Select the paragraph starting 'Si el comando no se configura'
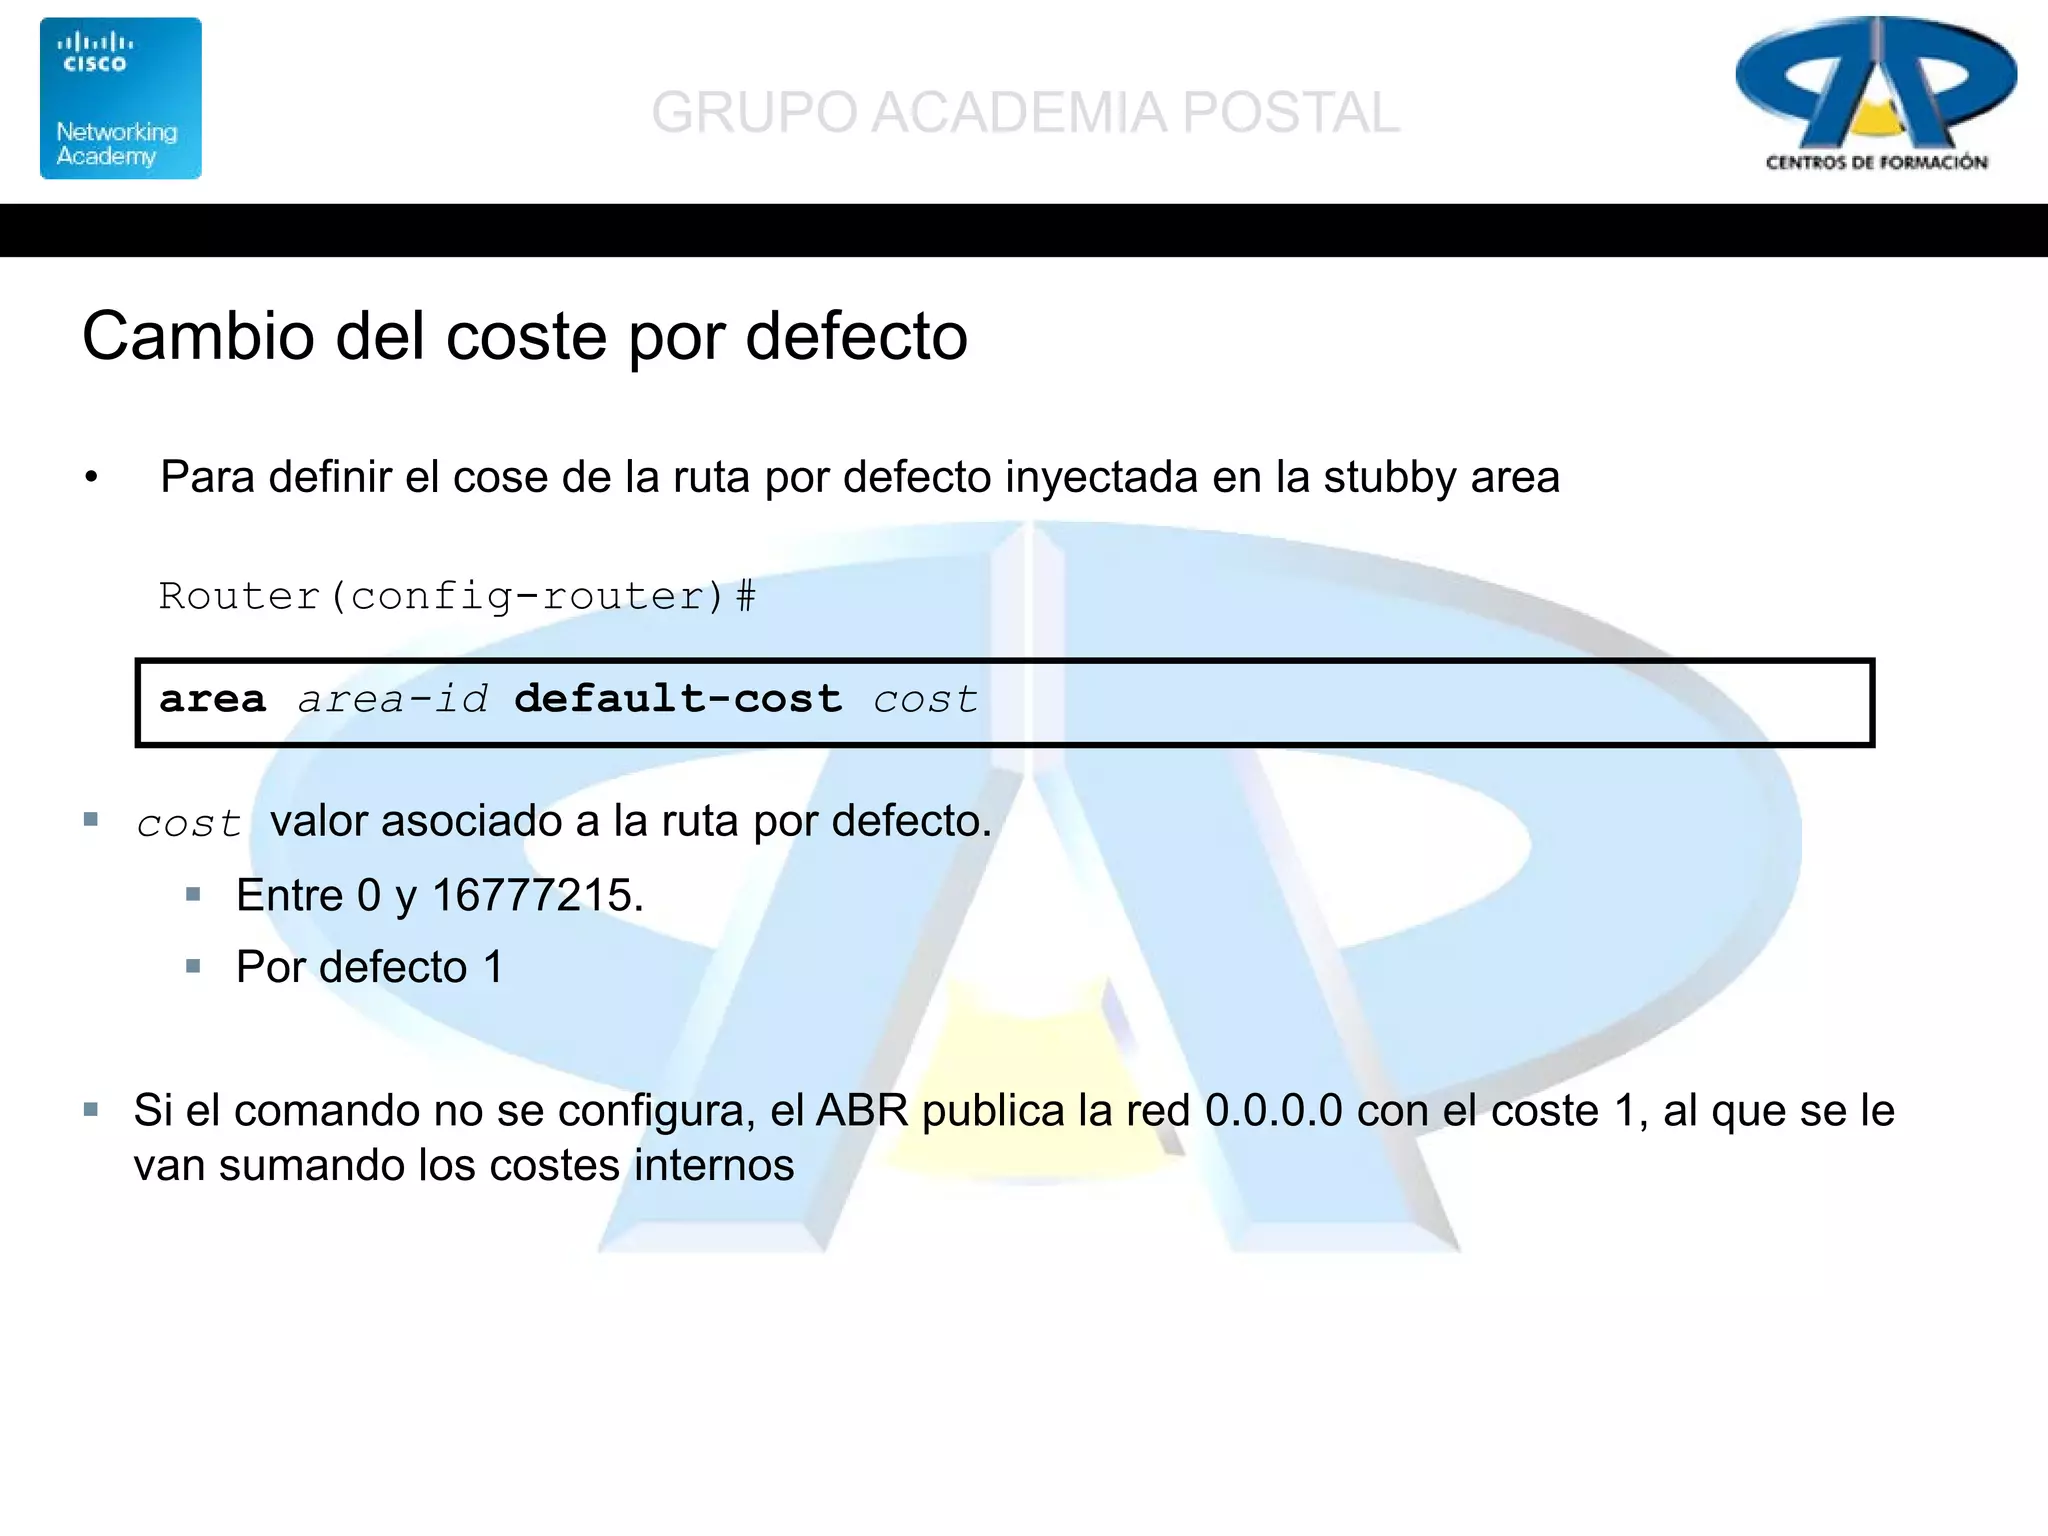Image resolution: width=2048 pixels, height=1536 pixels. (x=1014, y=1138)
